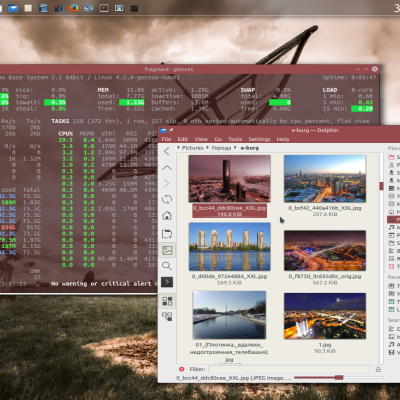Open search with the magnifier icon
The height and width of the screenshot is (400, 400).
tap(167, 266)
